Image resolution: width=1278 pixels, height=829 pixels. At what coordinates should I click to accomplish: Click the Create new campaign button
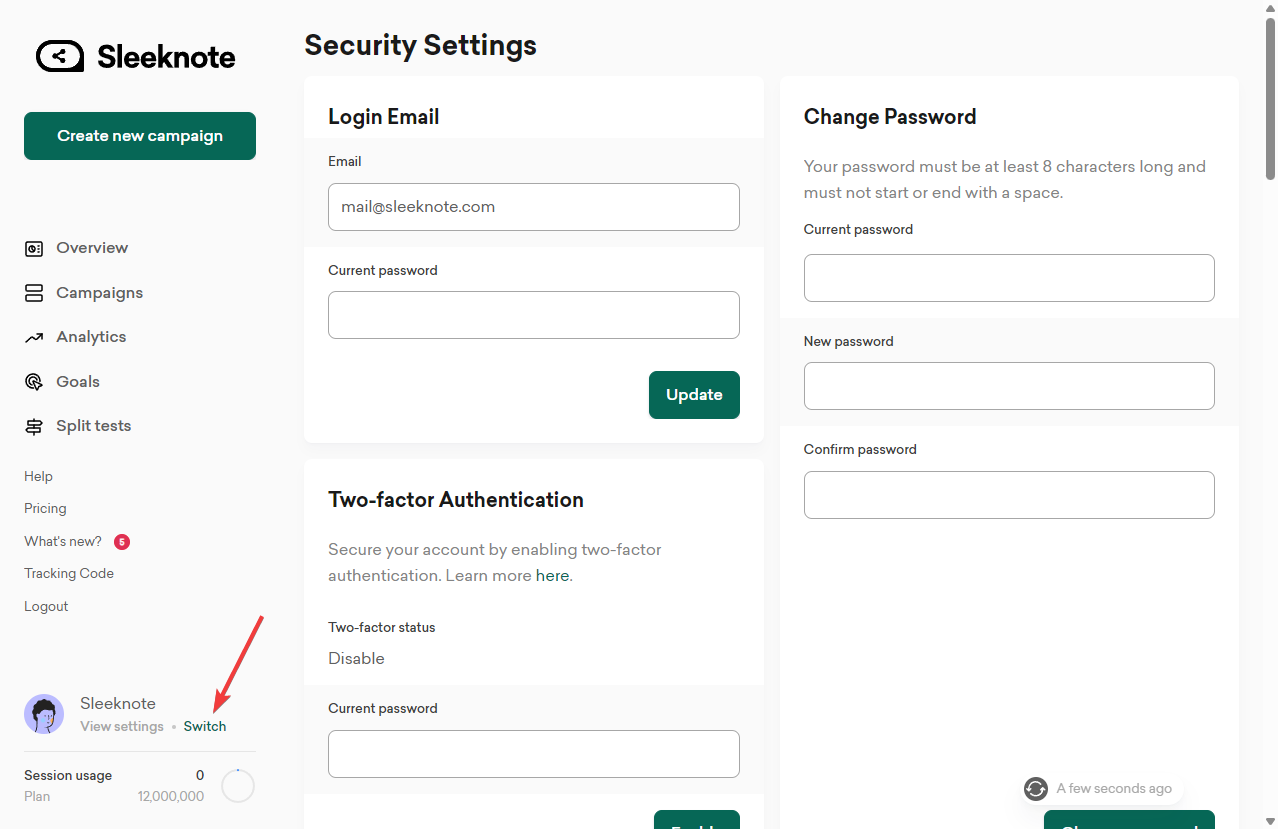pos(140,136)
